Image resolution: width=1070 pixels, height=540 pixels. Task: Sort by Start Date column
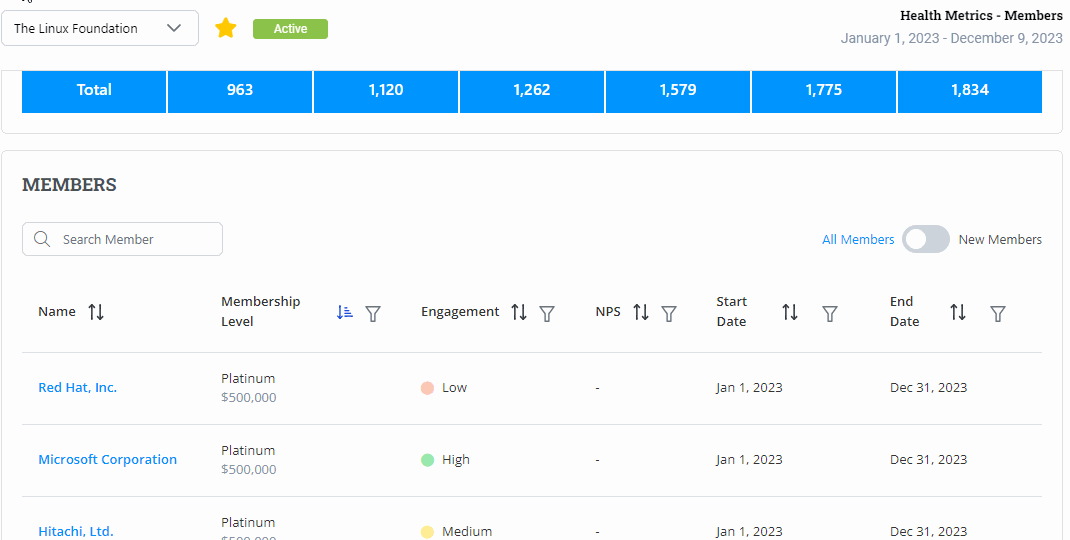790,313
